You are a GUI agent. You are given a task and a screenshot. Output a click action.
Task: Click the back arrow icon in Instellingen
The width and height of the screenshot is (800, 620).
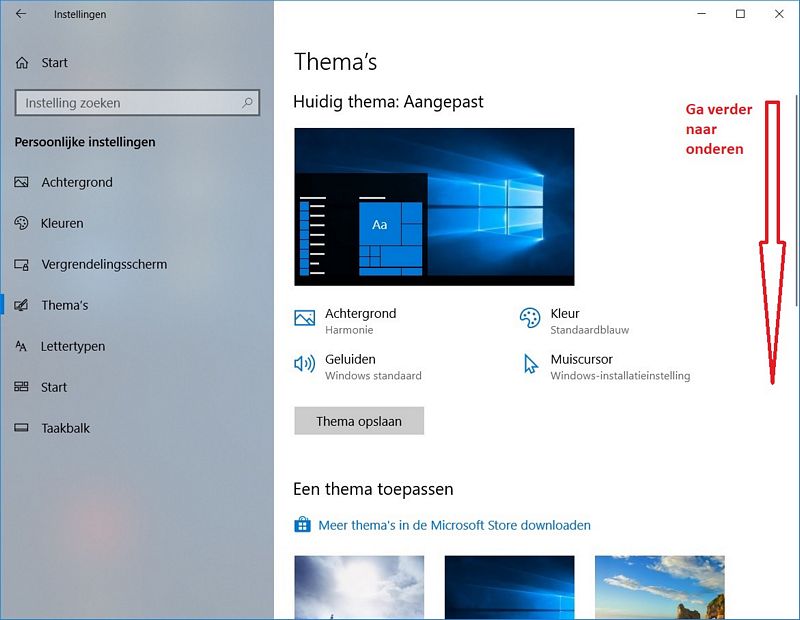tap(21, 14)
